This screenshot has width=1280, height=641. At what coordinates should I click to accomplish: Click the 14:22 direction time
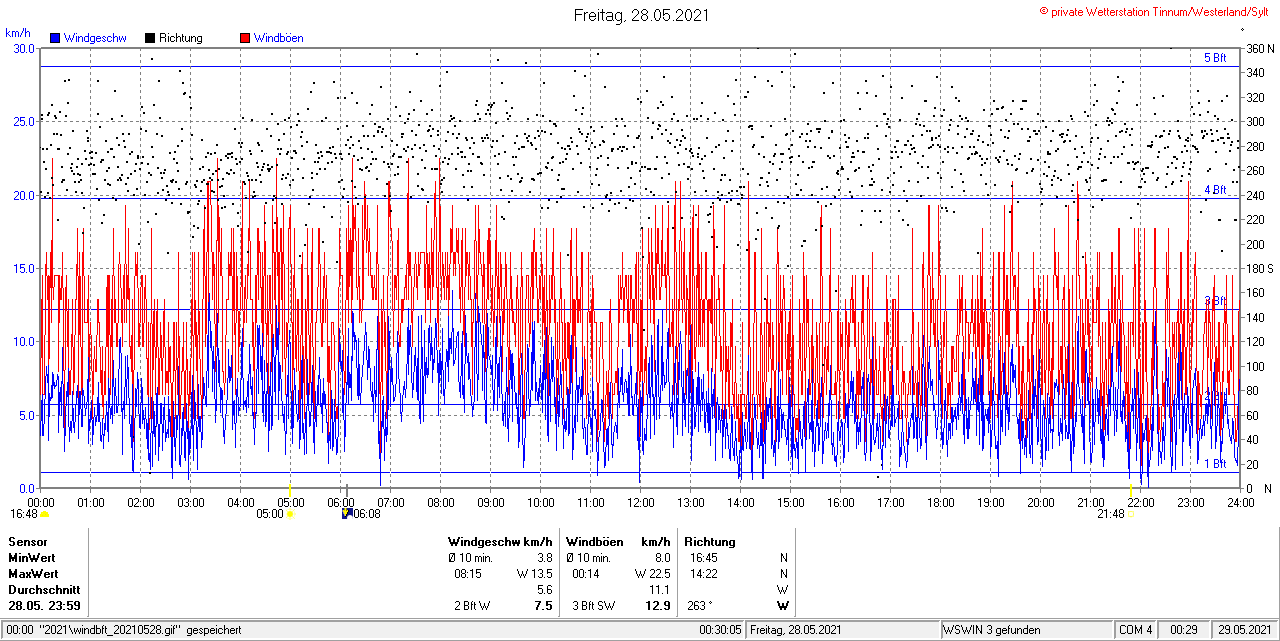click(x=703, y=574)
